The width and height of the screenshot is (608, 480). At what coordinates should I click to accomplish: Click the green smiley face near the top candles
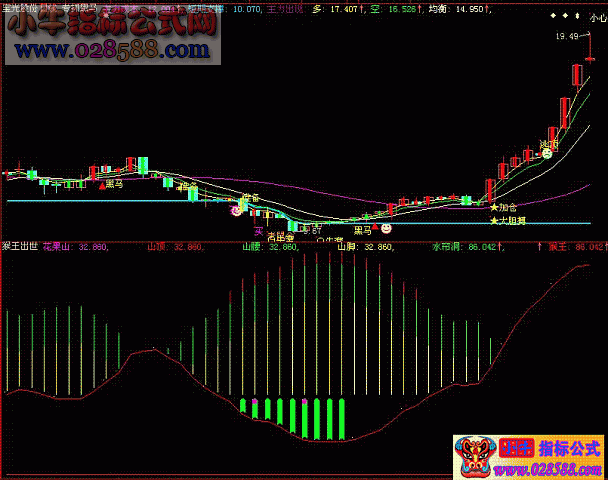[547, 153]
